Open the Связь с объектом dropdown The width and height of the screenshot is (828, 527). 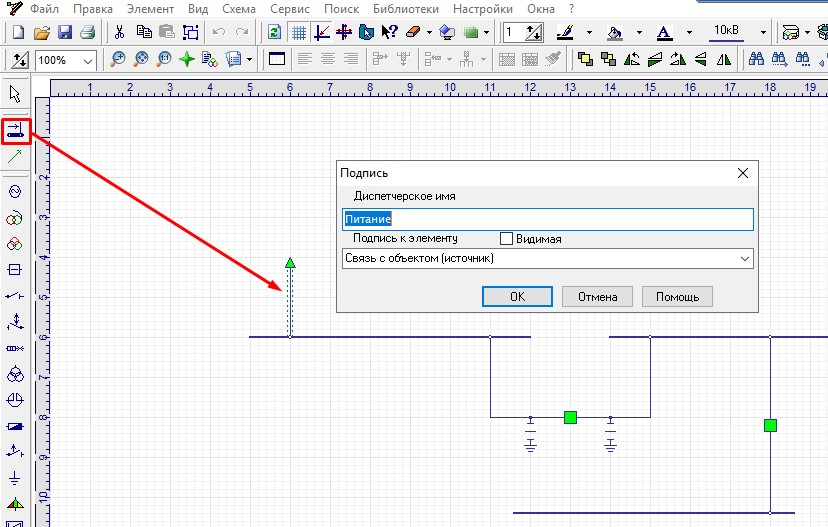pos(744,259)
